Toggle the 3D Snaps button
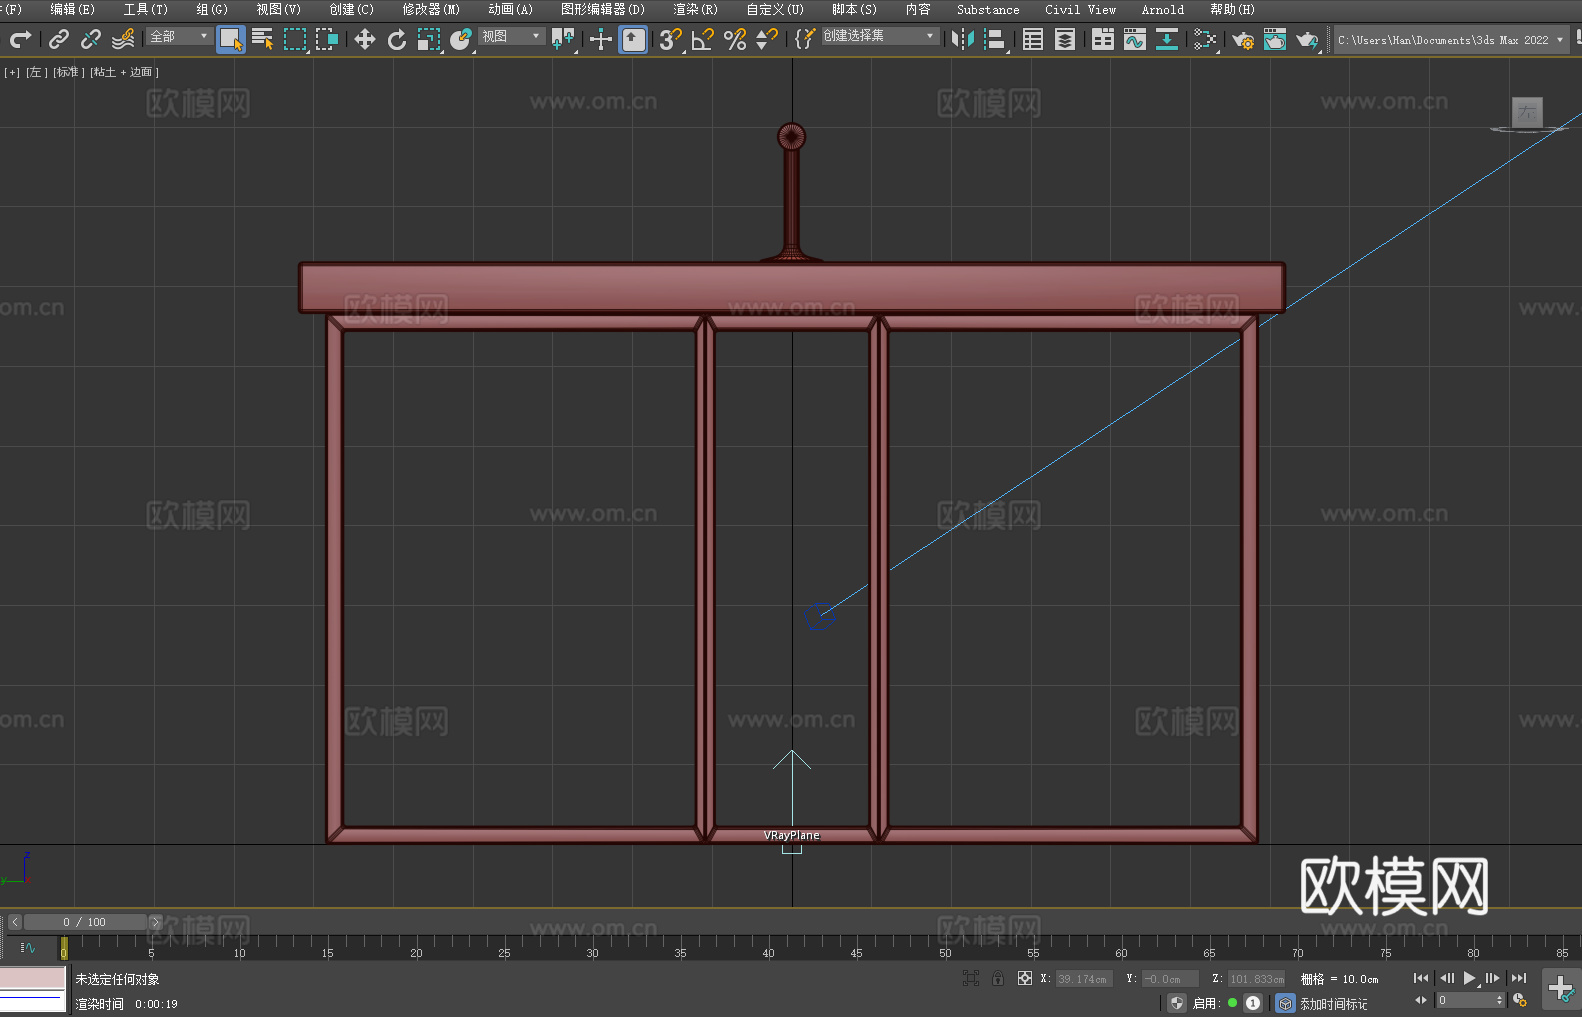The image size is (1582, 1017). click(671, 39)
